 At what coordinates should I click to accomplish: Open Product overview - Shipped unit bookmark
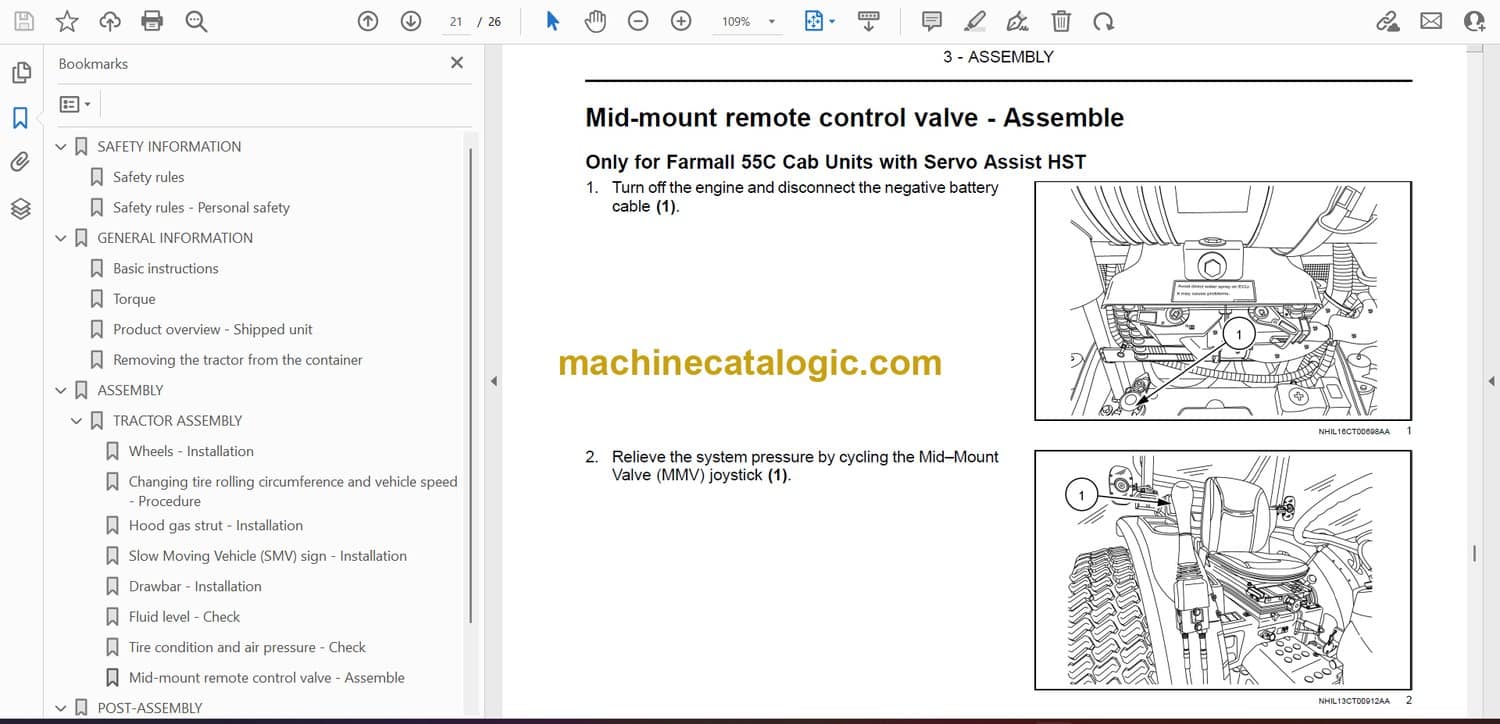(213, 329)
